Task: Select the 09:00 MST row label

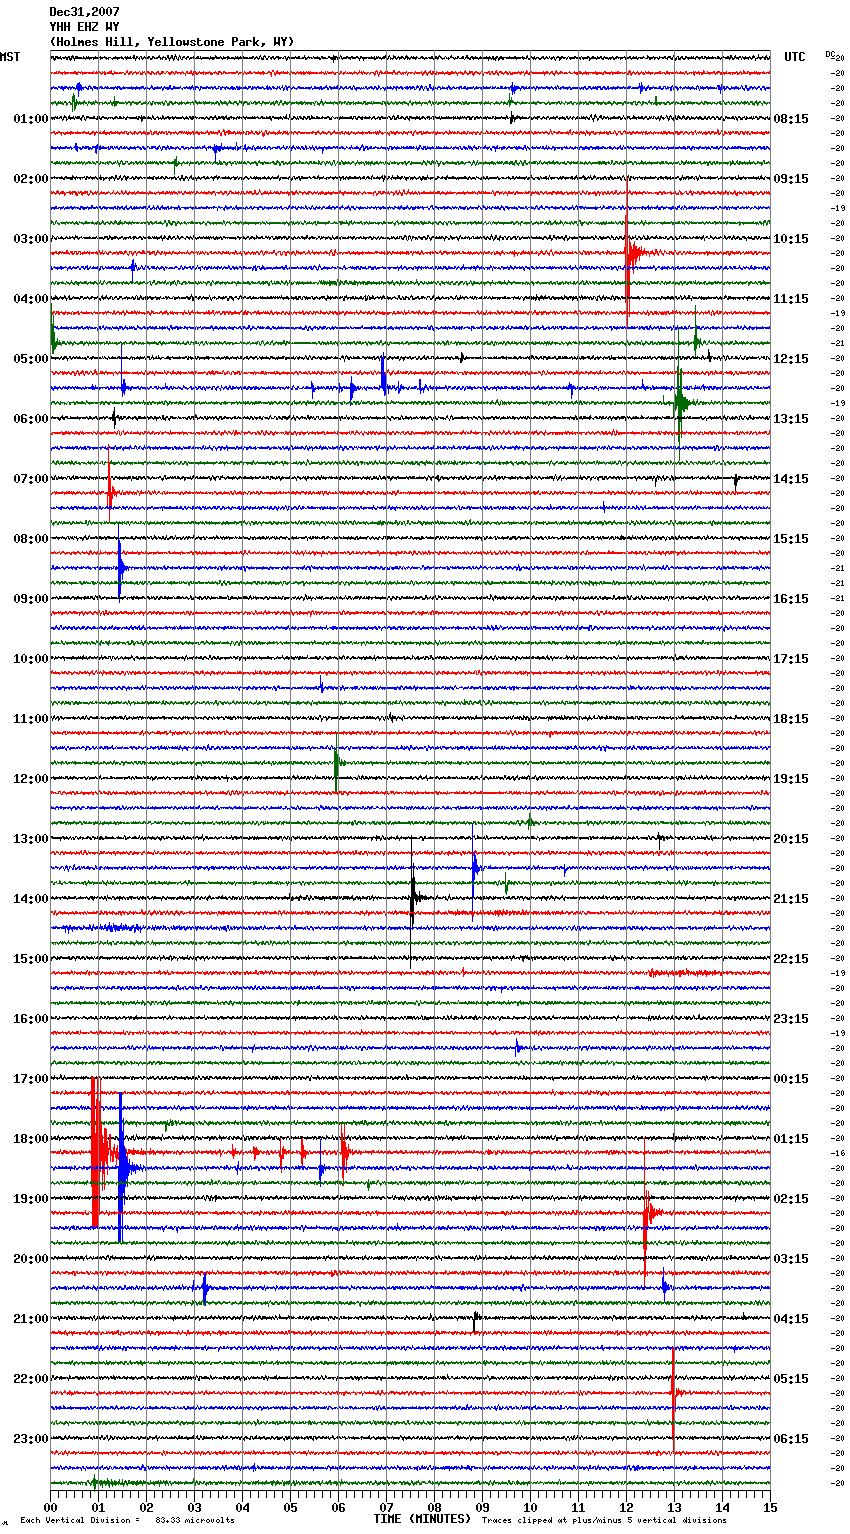Action: (31, 599)
